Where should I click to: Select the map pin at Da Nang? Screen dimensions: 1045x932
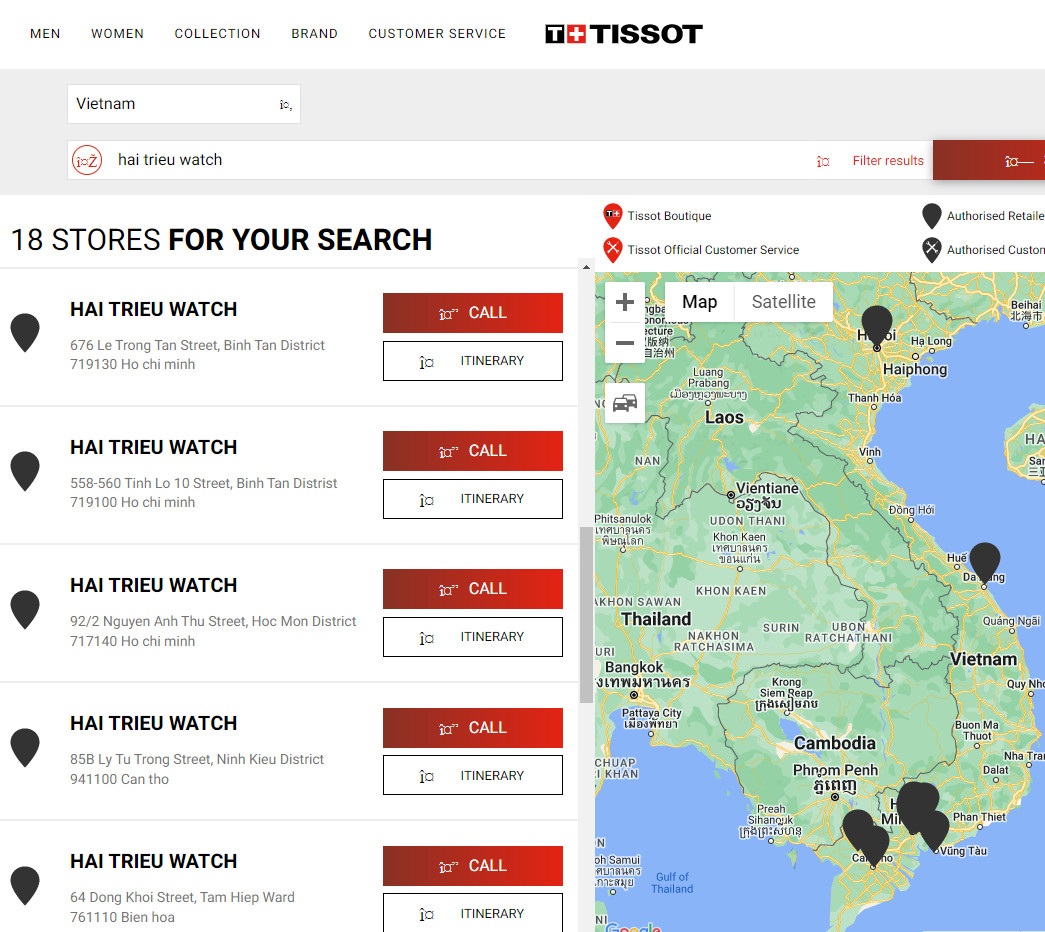tap(985, 563)
